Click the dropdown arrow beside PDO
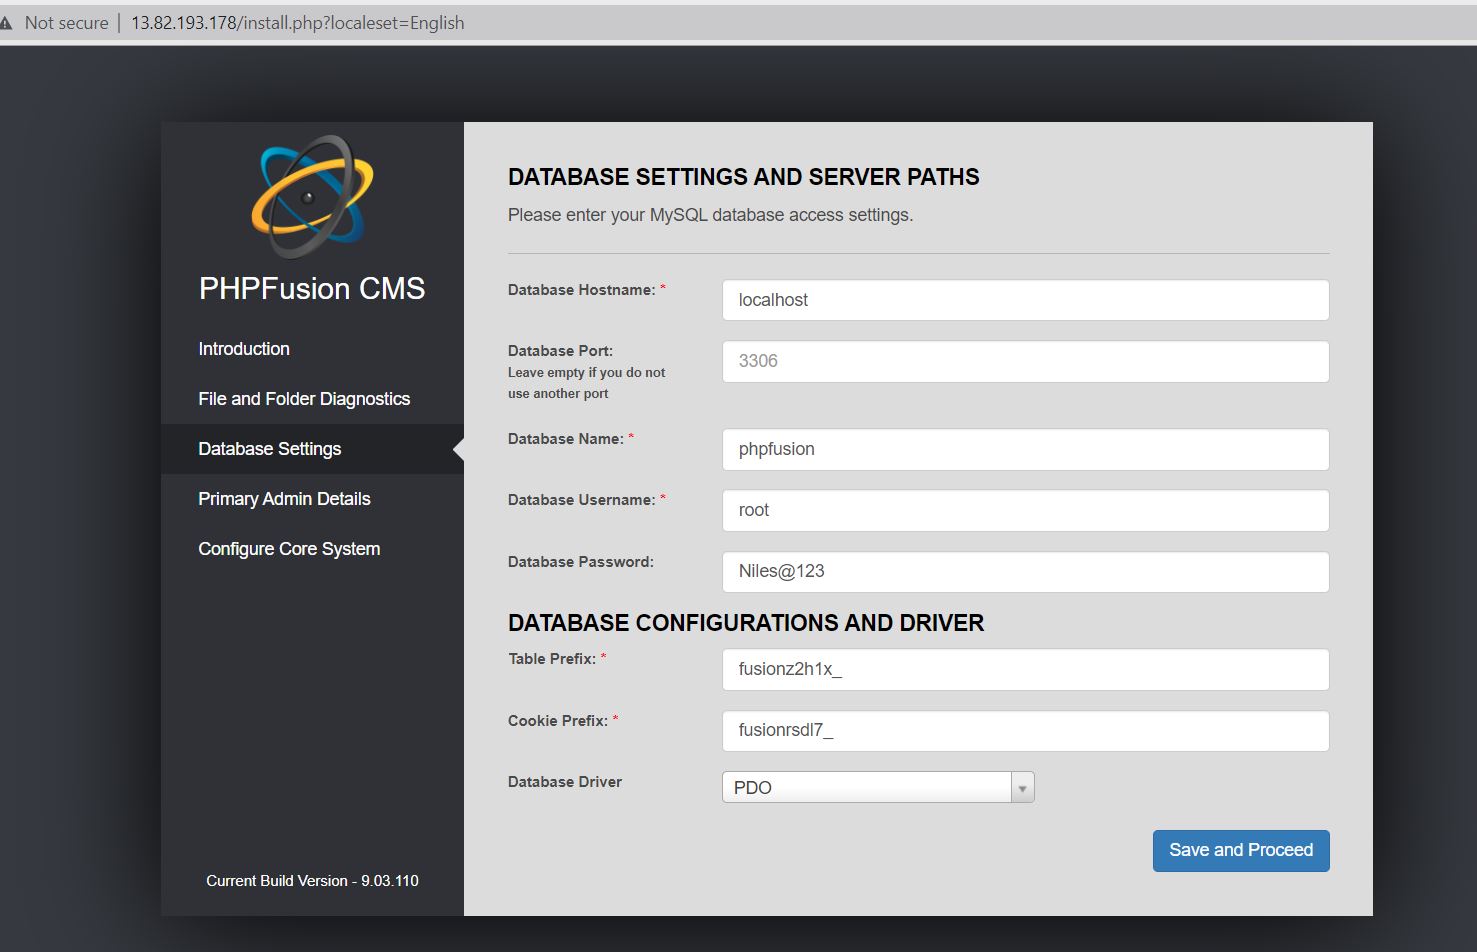Screen dimensions: 1477x952 tap(1022, 788)
